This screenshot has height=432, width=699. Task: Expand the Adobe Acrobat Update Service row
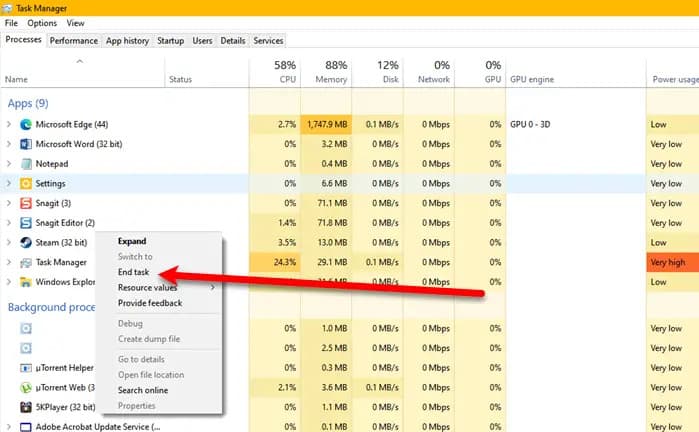click(x=9, y=427)
